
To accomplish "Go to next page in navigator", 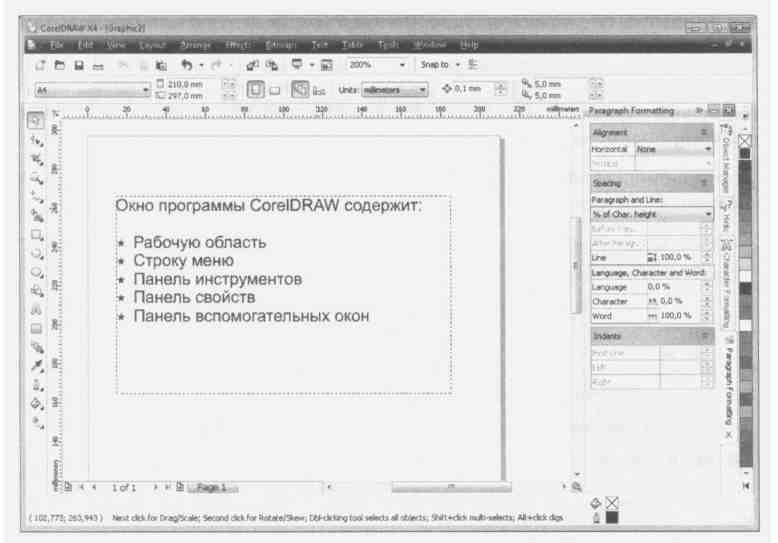I will [155, 487].
